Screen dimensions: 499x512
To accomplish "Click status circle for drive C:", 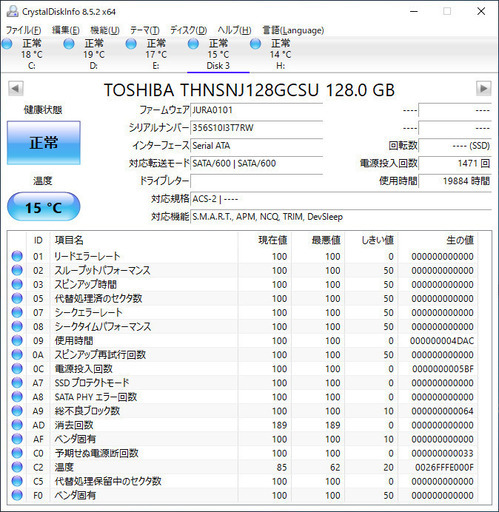I will point(7,44).
